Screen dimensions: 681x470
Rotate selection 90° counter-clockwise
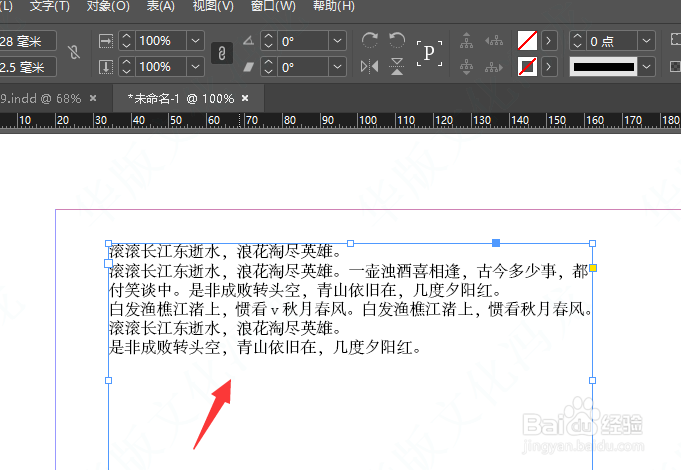pyautogui.click(x=397, y=40)
